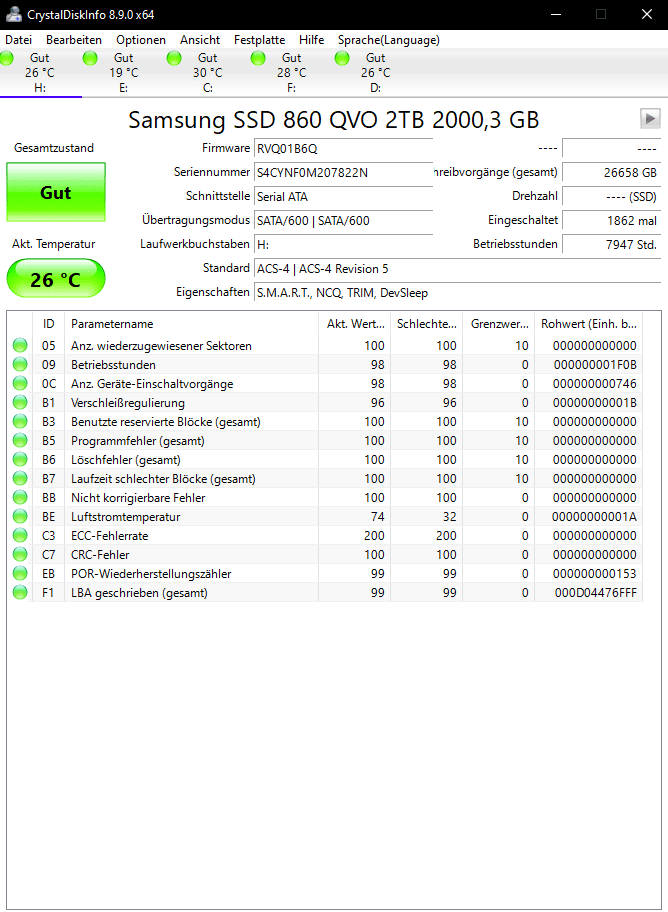
Task: Click raw value 000000001F0B
Action: tap(595, 365)
